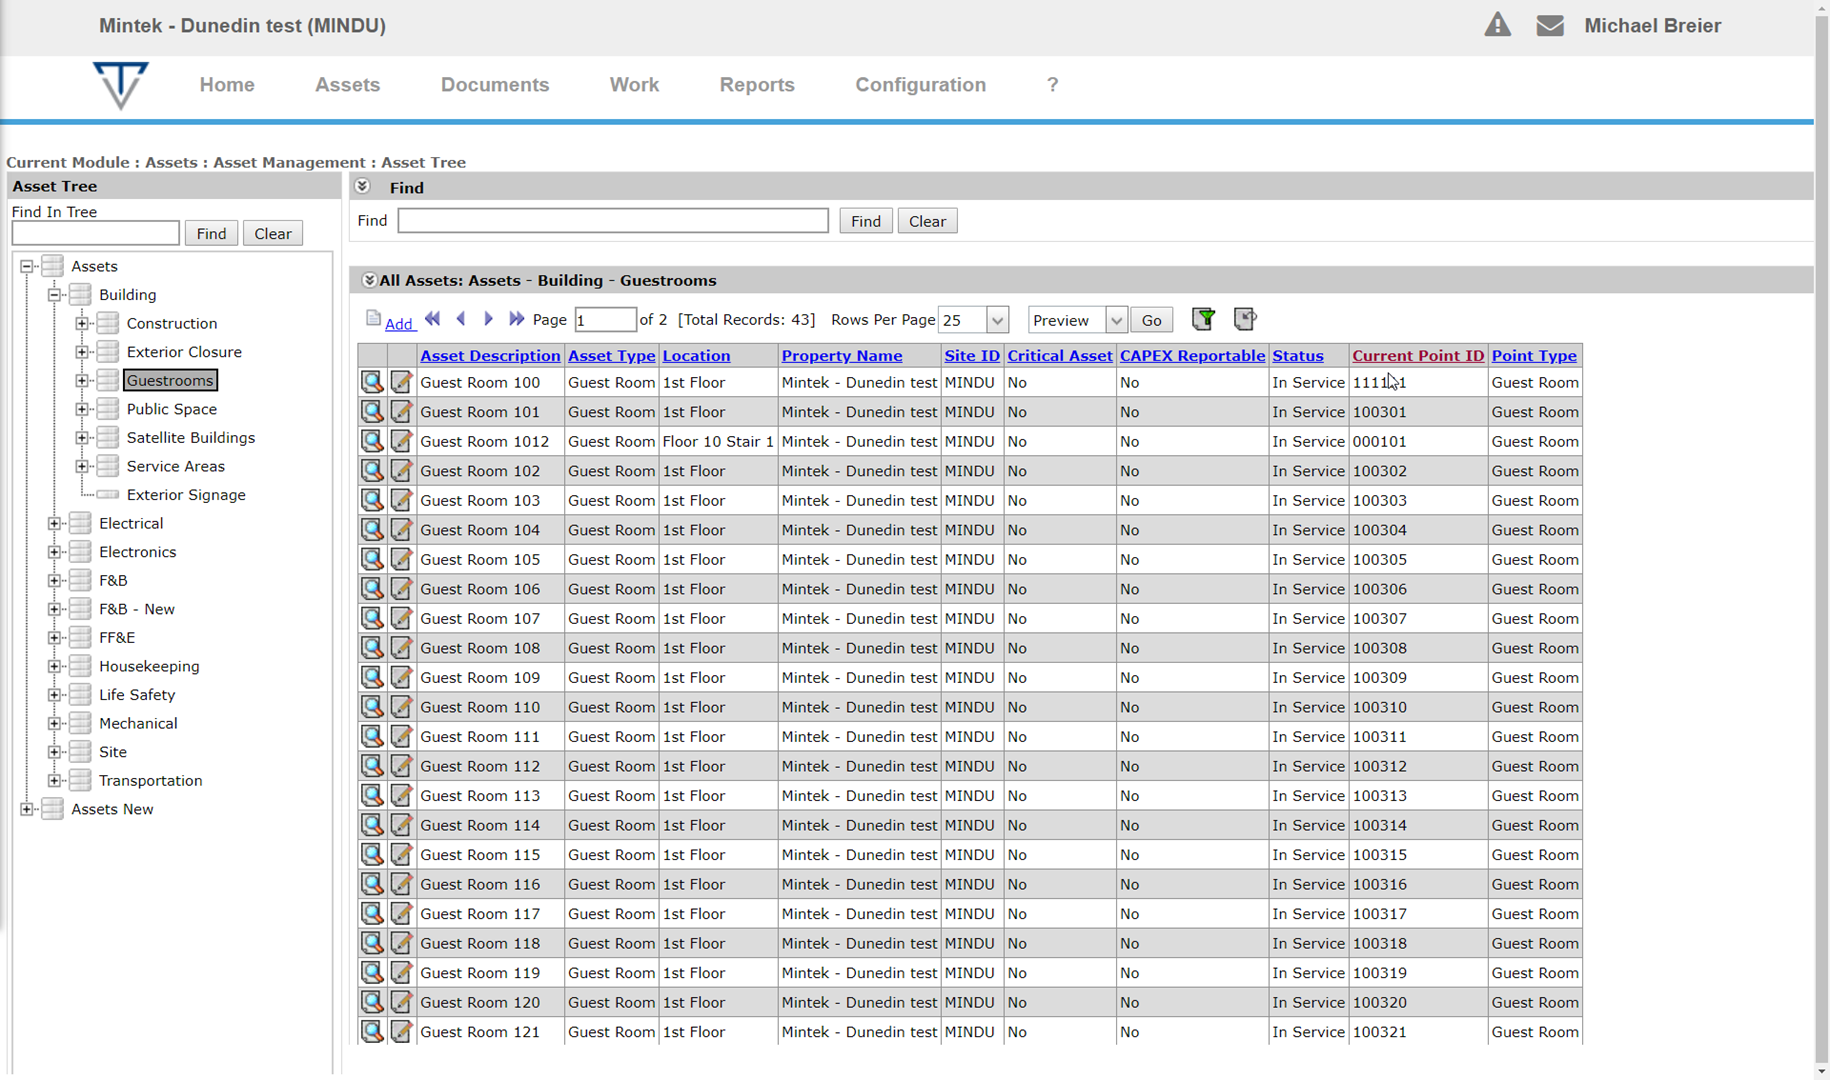Viewport: 1830px width, 1080px height.
Task: Click the Find In Tree text field
Action: (96, 234)
